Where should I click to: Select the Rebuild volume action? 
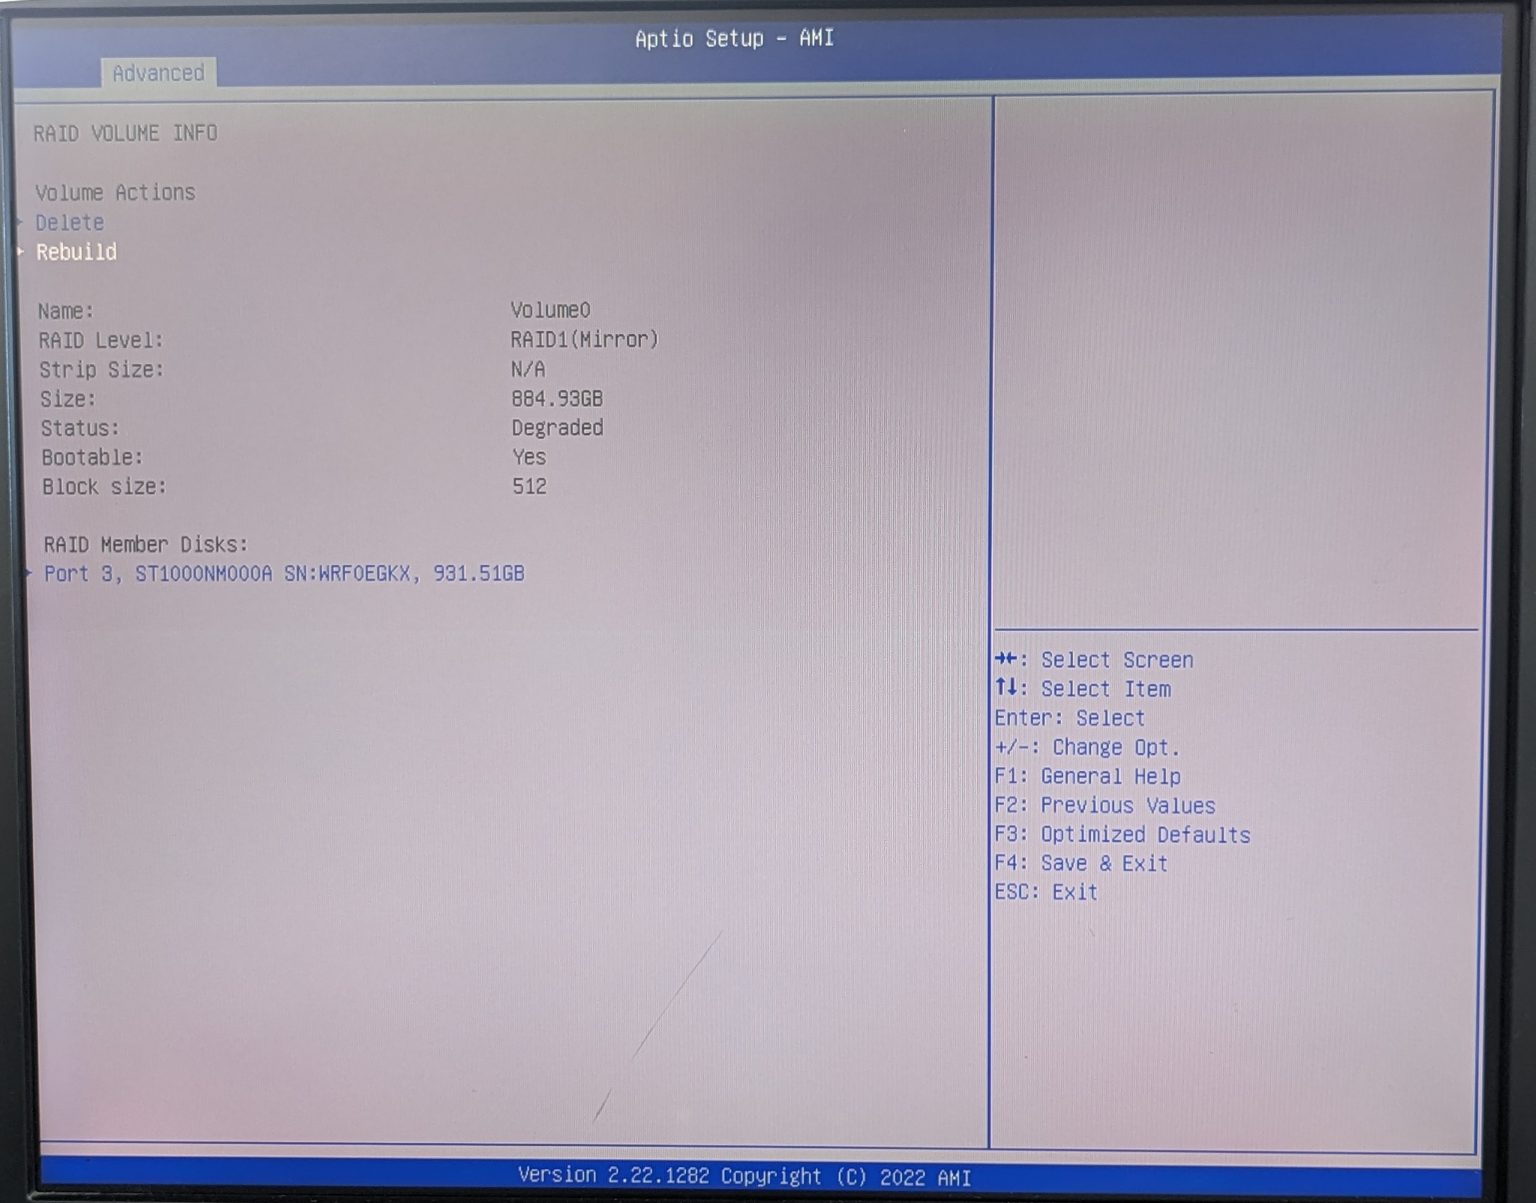tap(75, 252)
